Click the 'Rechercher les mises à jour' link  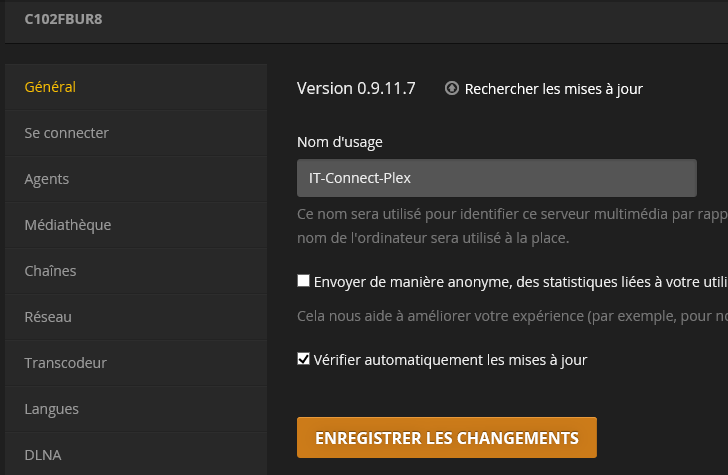click(x=554, y=89)
